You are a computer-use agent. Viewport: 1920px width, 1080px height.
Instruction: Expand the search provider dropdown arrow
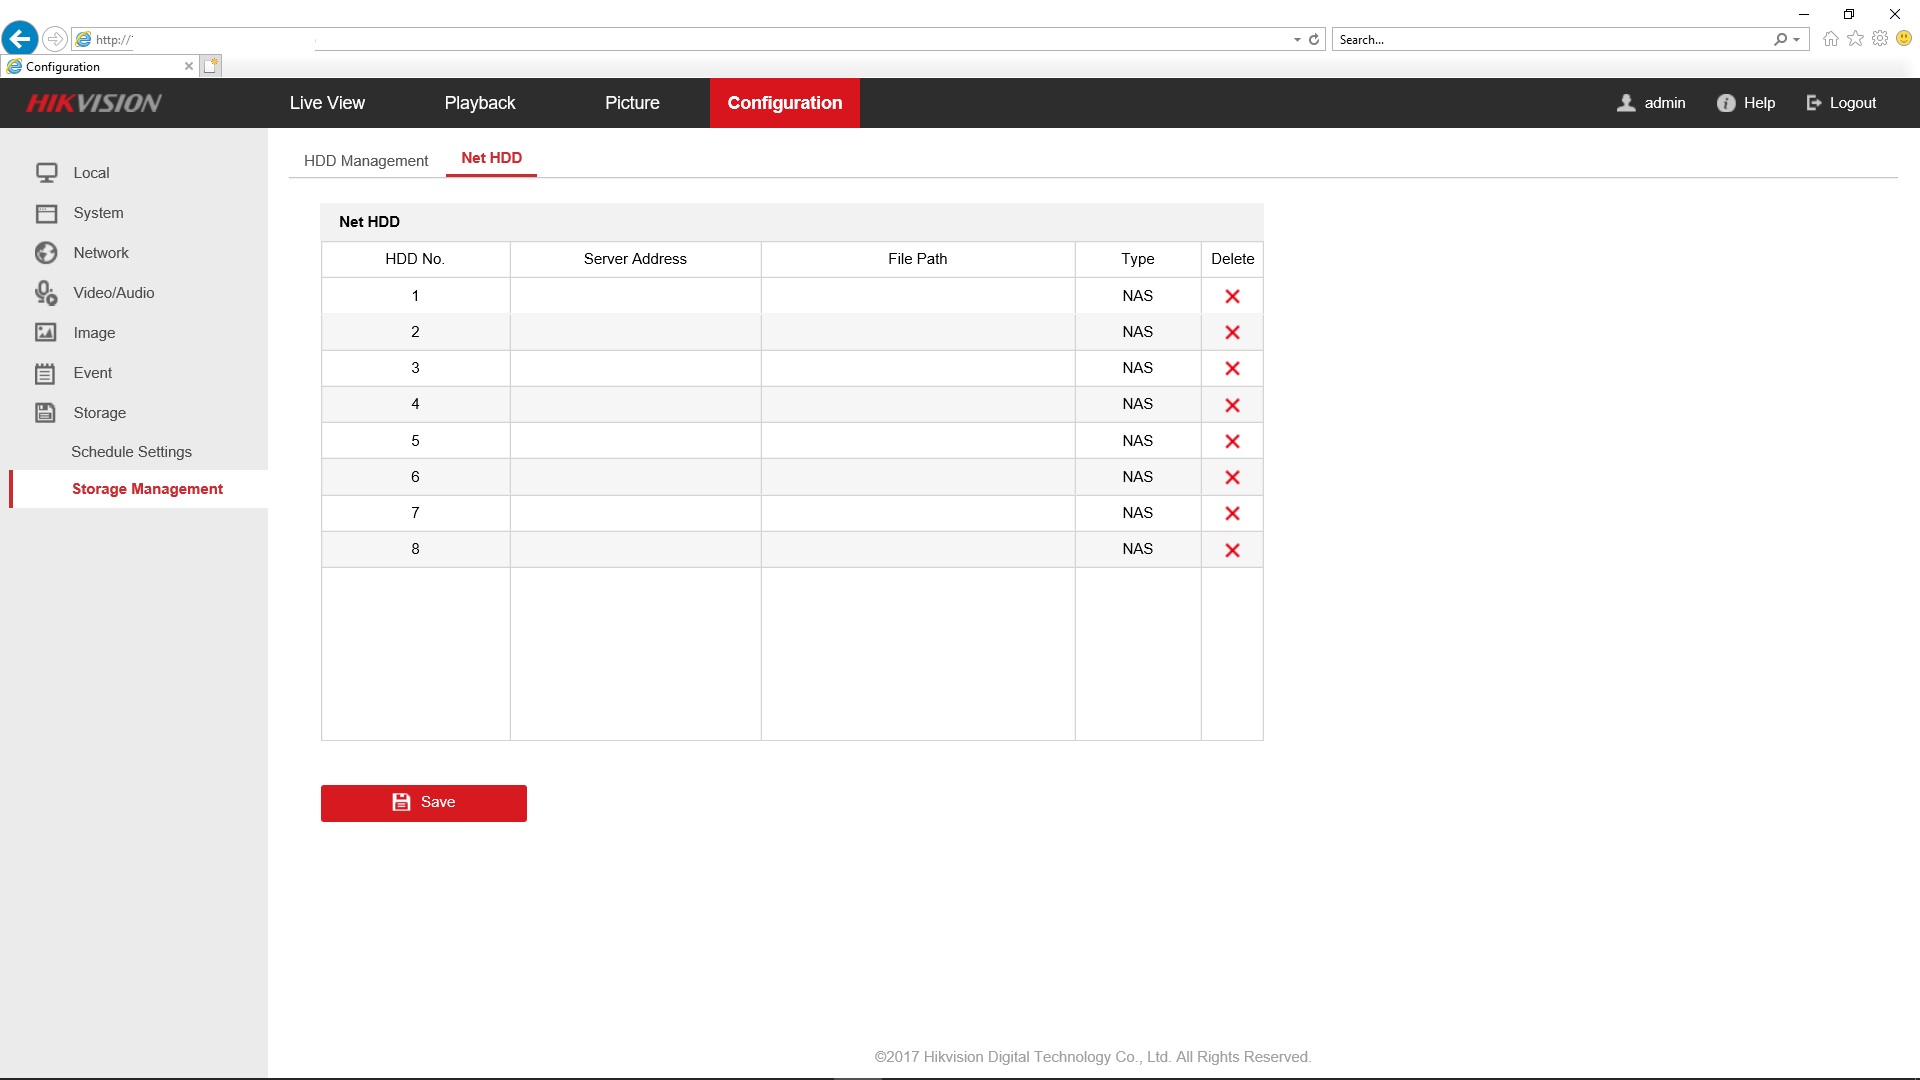1797,40
